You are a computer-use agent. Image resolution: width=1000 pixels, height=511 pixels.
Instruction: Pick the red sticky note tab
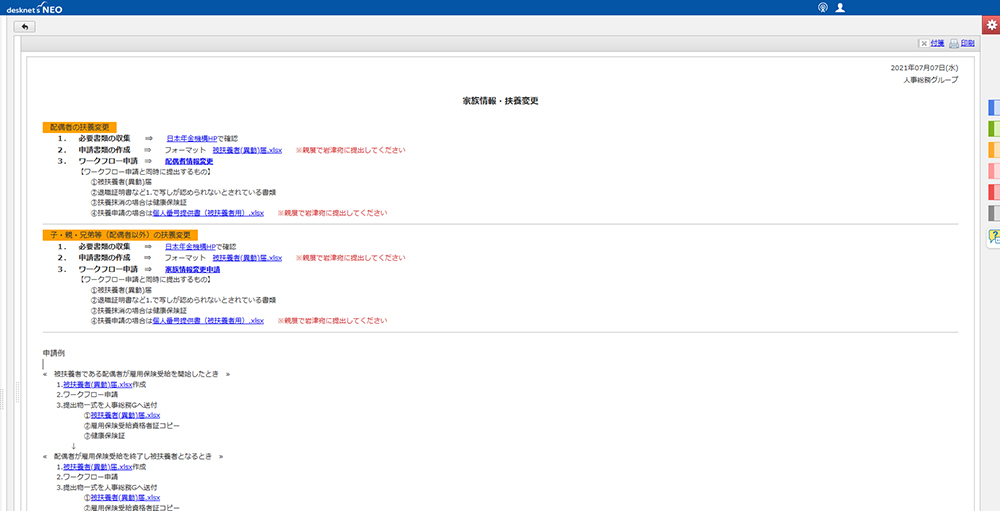pos(994,191)
